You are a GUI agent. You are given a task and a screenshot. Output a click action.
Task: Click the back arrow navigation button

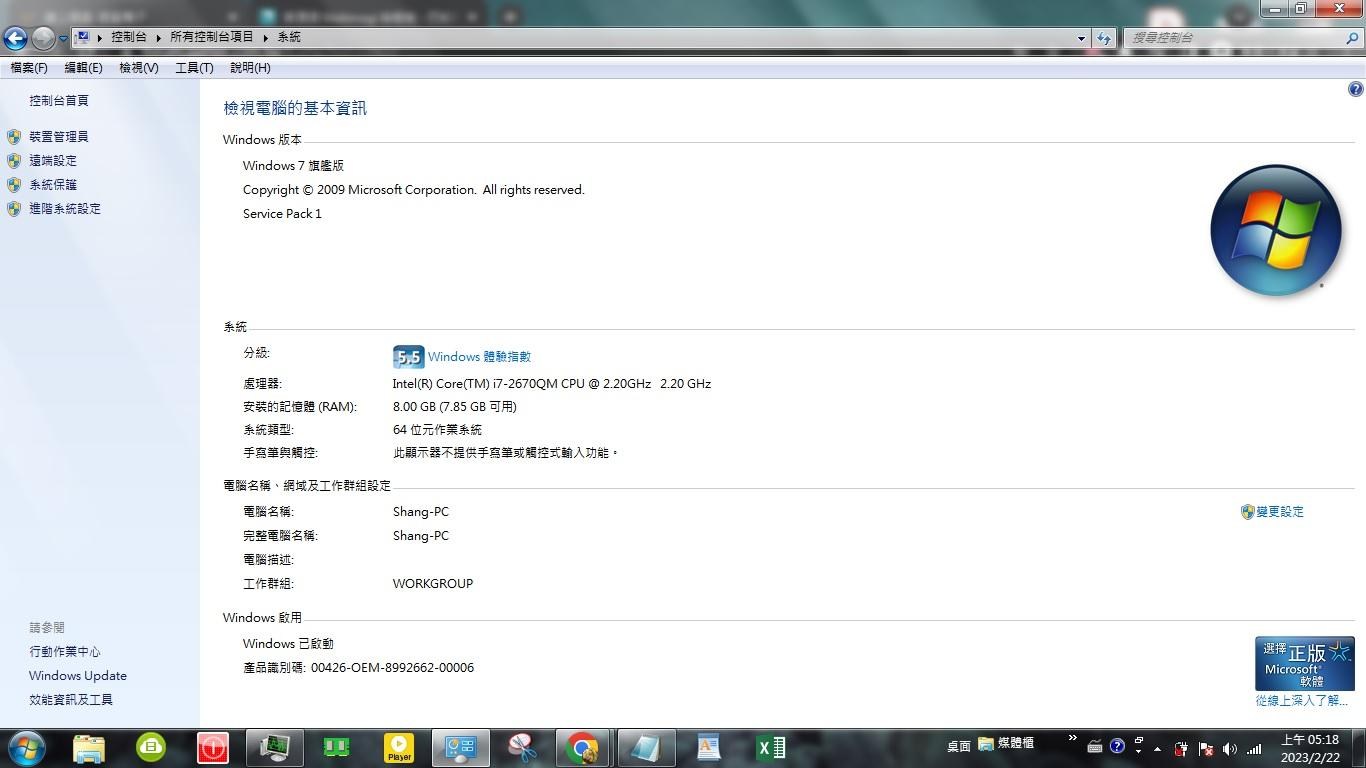15,38
